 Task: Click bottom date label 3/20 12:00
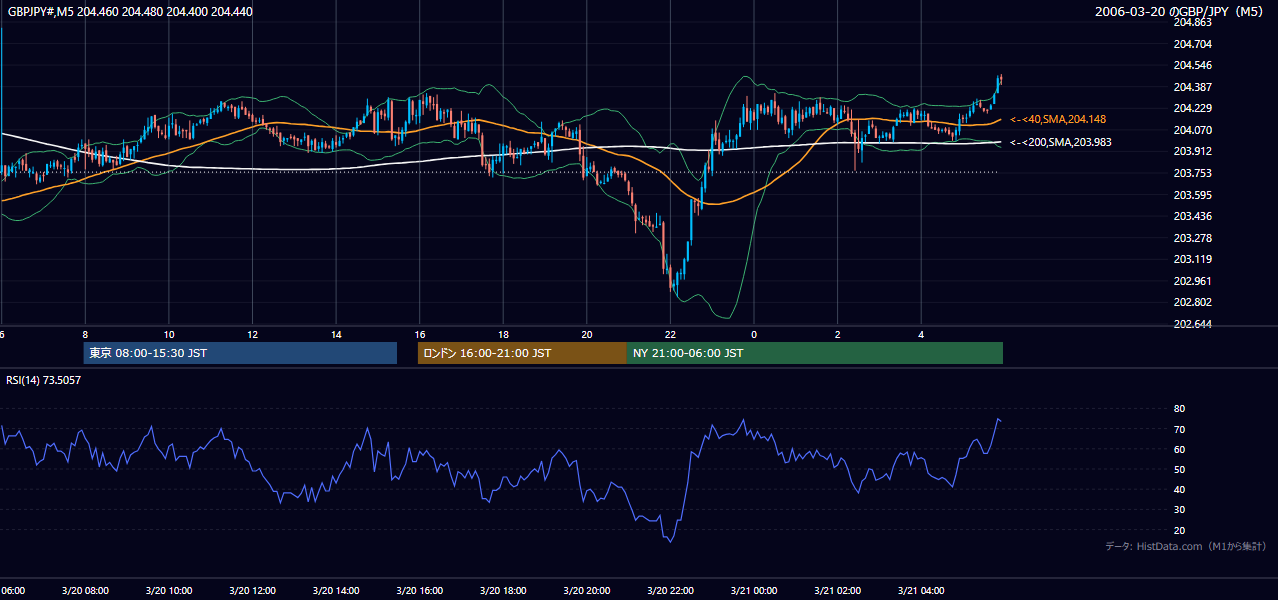253,591
